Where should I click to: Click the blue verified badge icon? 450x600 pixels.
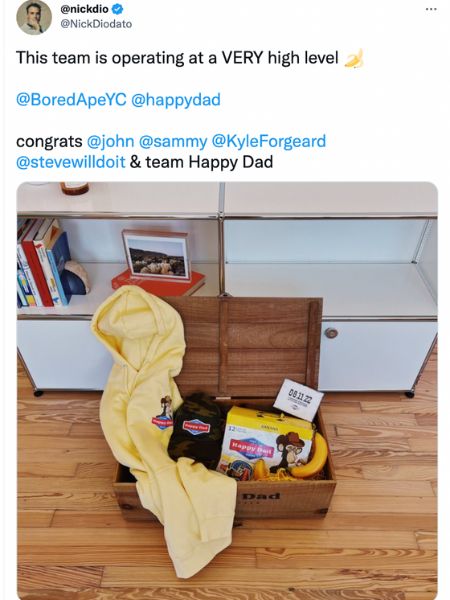tap(117, 8)
